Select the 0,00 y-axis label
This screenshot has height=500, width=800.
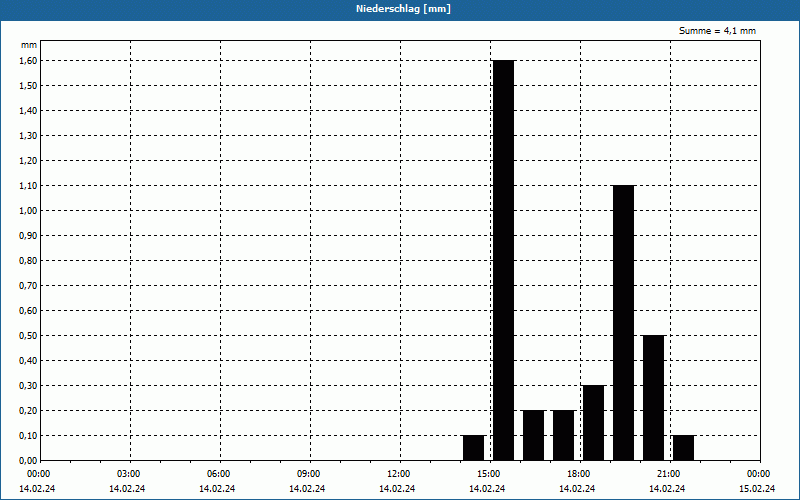tap(28, 460)
